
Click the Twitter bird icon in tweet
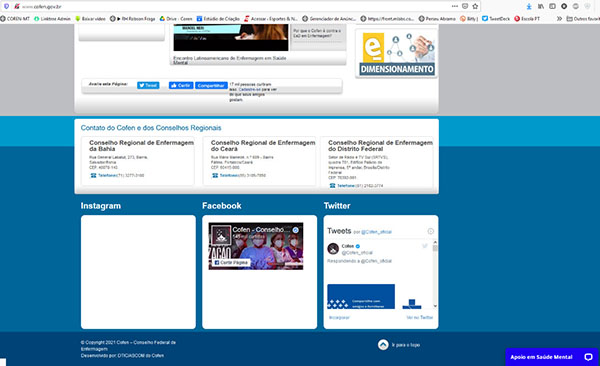[x=425, y=246]
